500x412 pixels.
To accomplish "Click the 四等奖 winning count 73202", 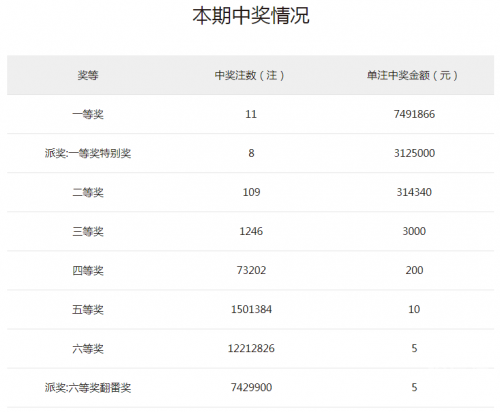I will (x=251, y=270).
